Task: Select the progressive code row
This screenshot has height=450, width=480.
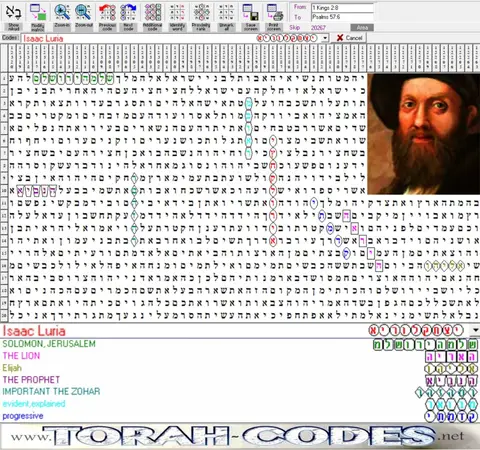Action: pyautogui.click(x=240, y=416)
